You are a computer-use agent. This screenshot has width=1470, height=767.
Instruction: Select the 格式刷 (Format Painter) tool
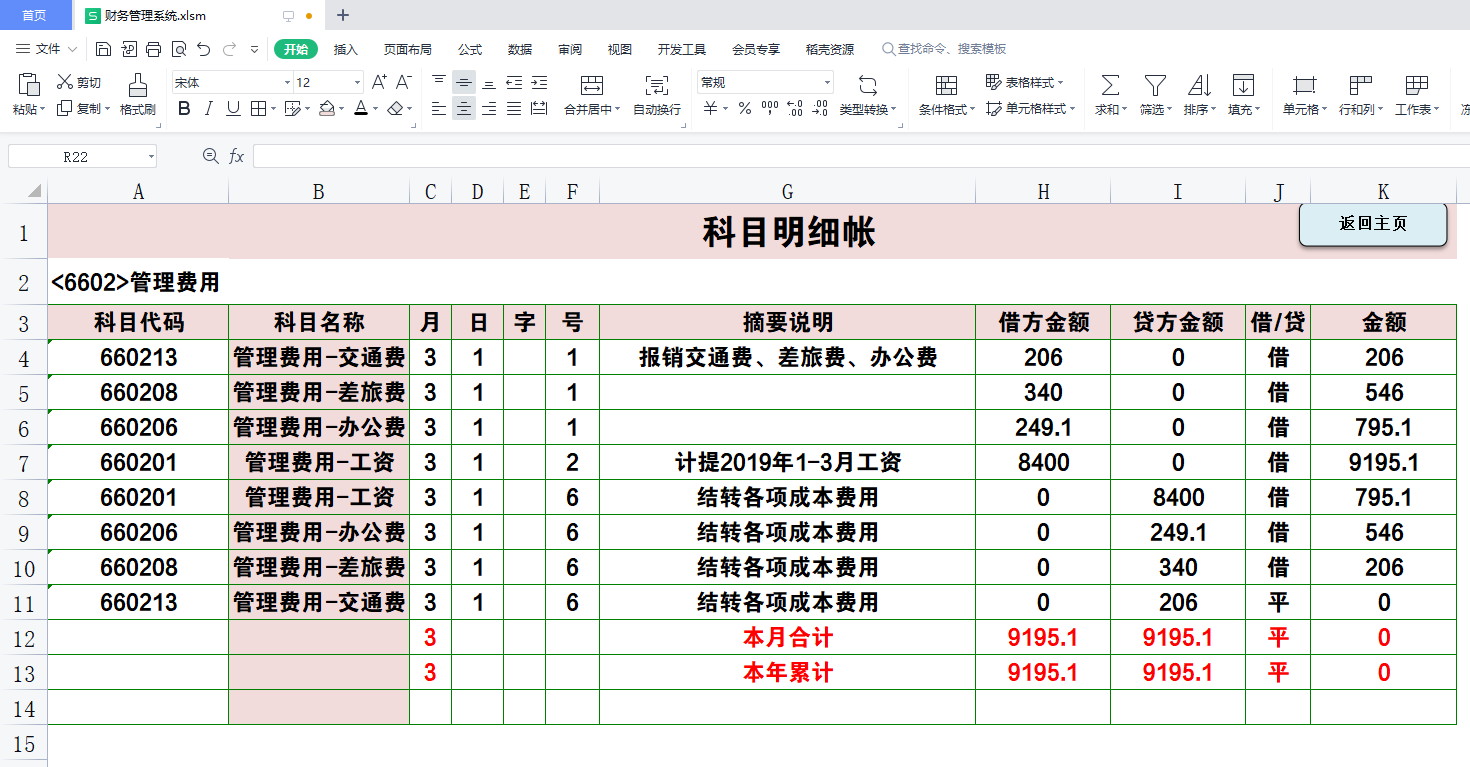(x=137, y=95)
